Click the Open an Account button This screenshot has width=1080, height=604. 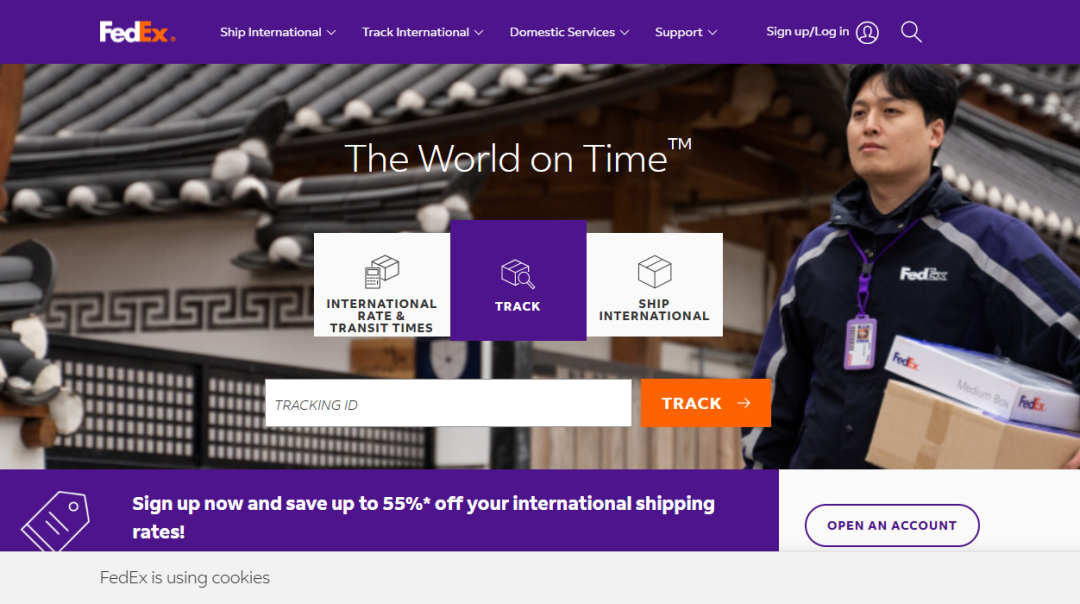pos(892,525)
